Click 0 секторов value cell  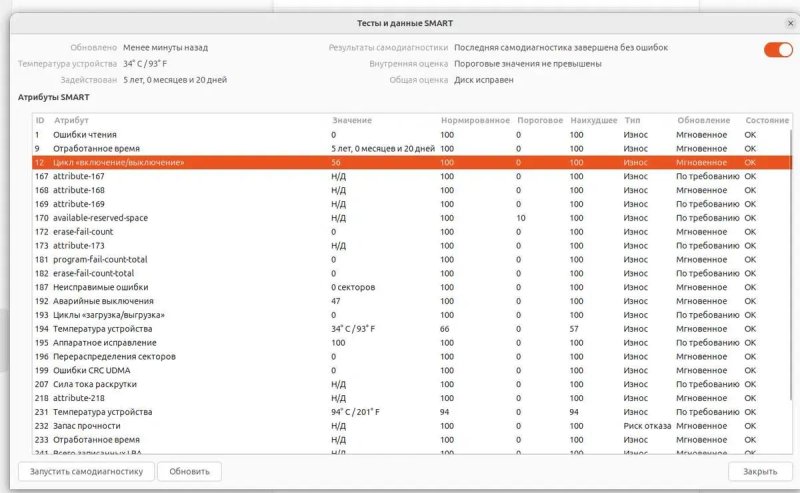pyautogui.click(x=353, y=287)
